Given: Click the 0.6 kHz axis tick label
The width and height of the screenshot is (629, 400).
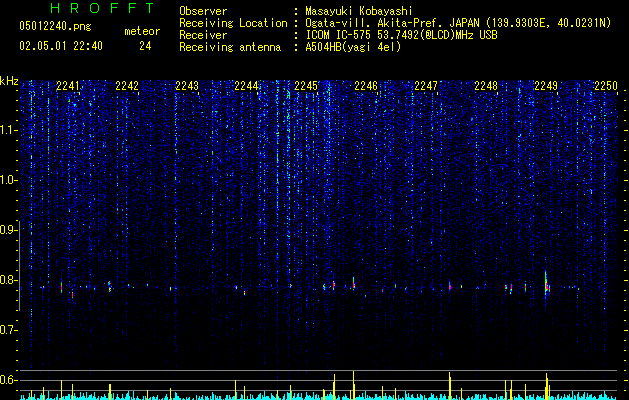Looking at the screenshot, I should 8,380.
